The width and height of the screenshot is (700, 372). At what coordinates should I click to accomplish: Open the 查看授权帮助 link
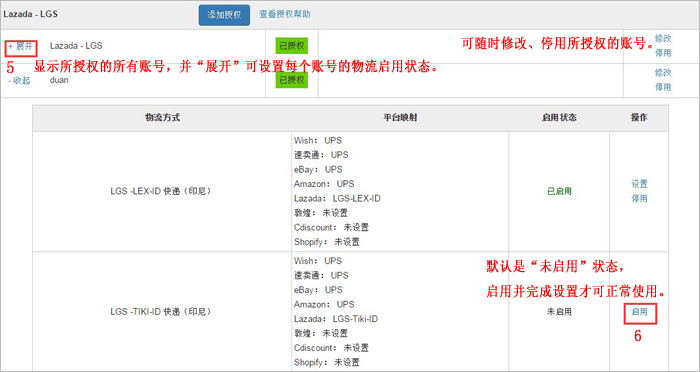pos(285,14)
